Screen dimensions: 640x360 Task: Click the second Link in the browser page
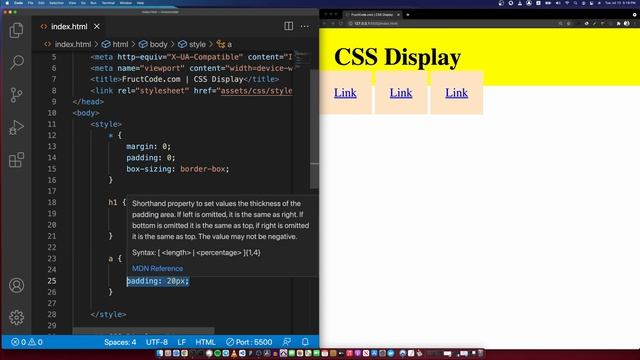400,93
